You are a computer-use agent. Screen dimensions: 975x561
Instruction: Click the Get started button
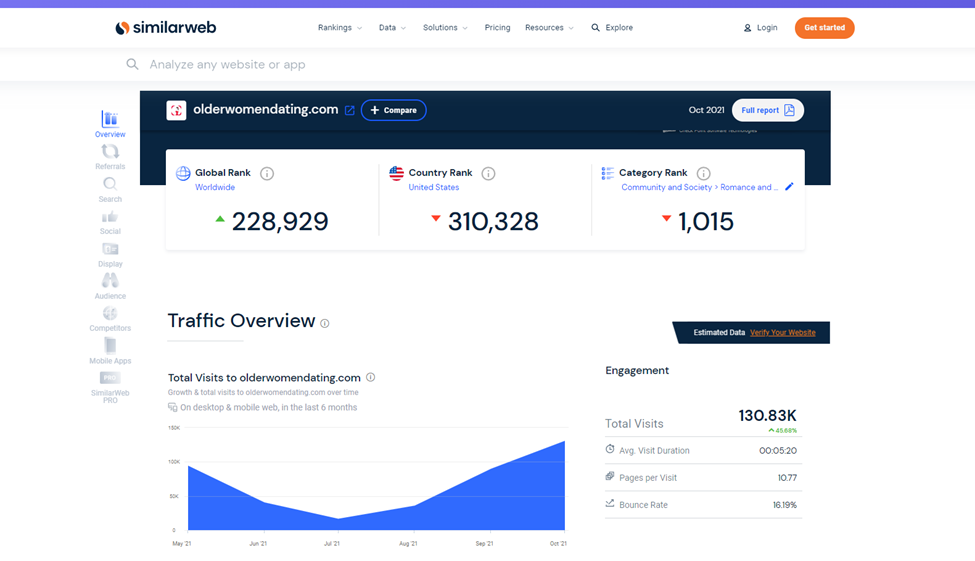pyautogui.click(x=824, y=28)
